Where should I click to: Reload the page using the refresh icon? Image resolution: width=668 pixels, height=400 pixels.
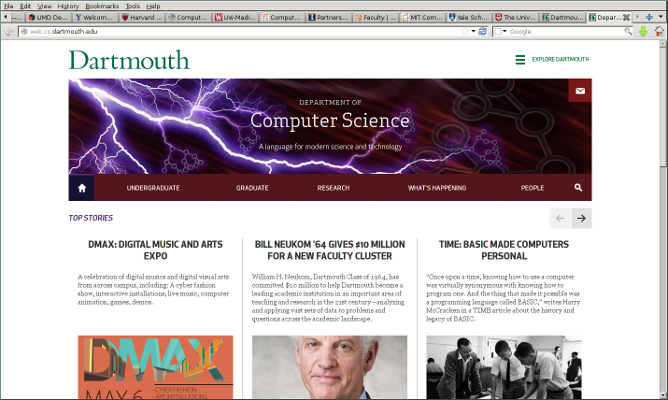(x=482, y=32)
